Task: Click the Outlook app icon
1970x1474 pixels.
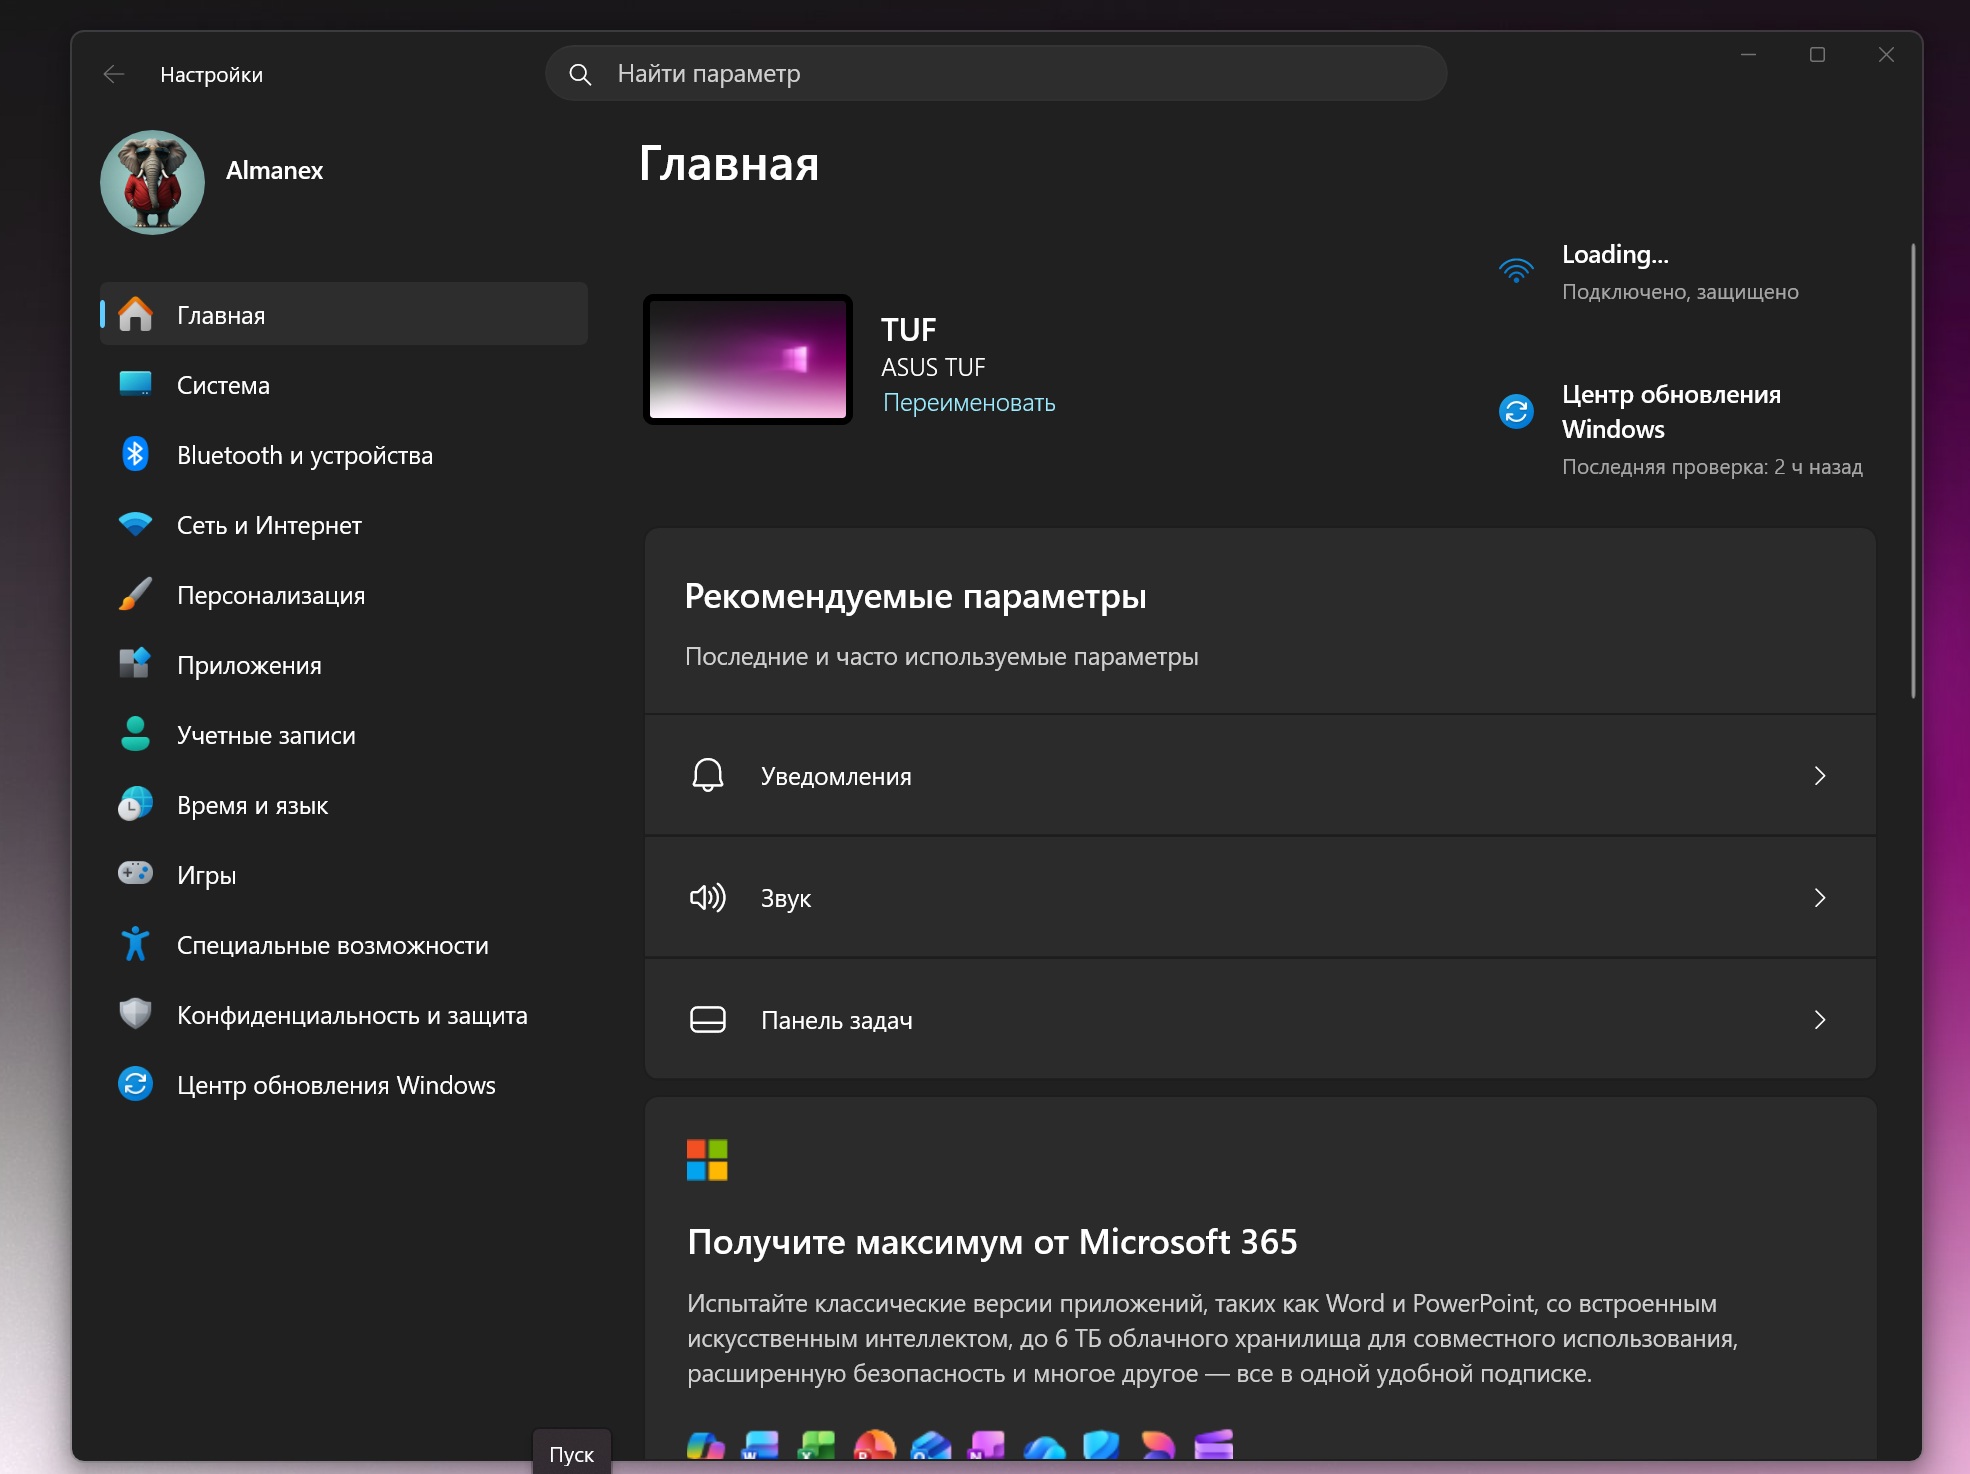Action: pyautogui.click(x=931, y=1446)
